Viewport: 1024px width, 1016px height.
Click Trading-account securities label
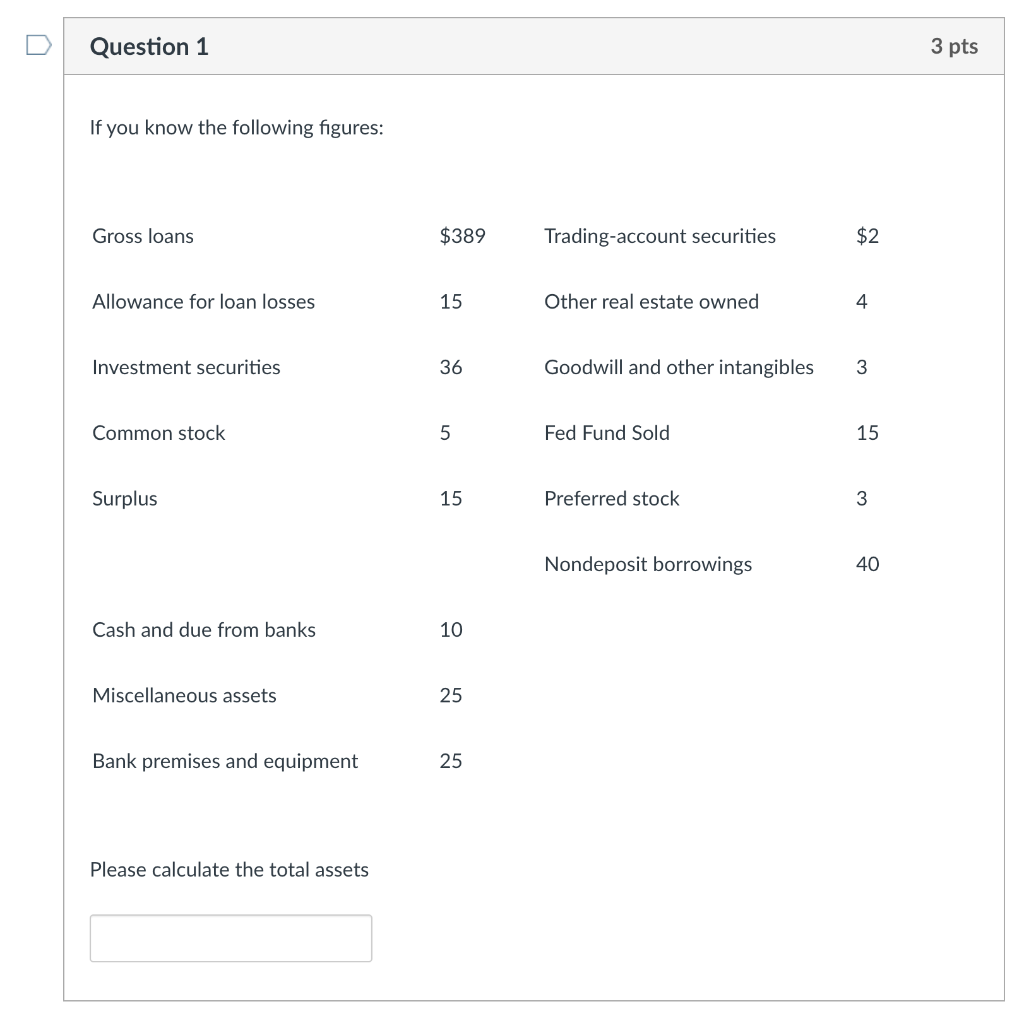click(660, 236)
